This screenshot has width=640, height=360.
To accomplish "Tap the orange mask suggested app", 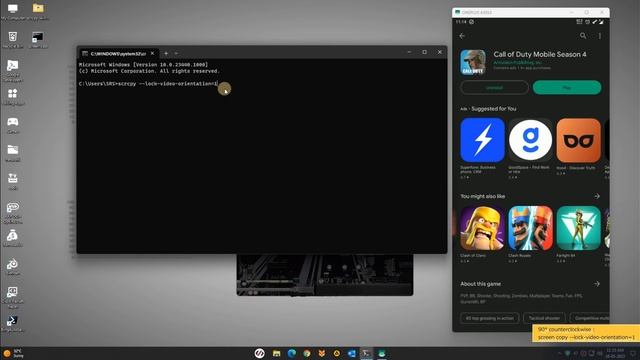I will coord(578,140).
